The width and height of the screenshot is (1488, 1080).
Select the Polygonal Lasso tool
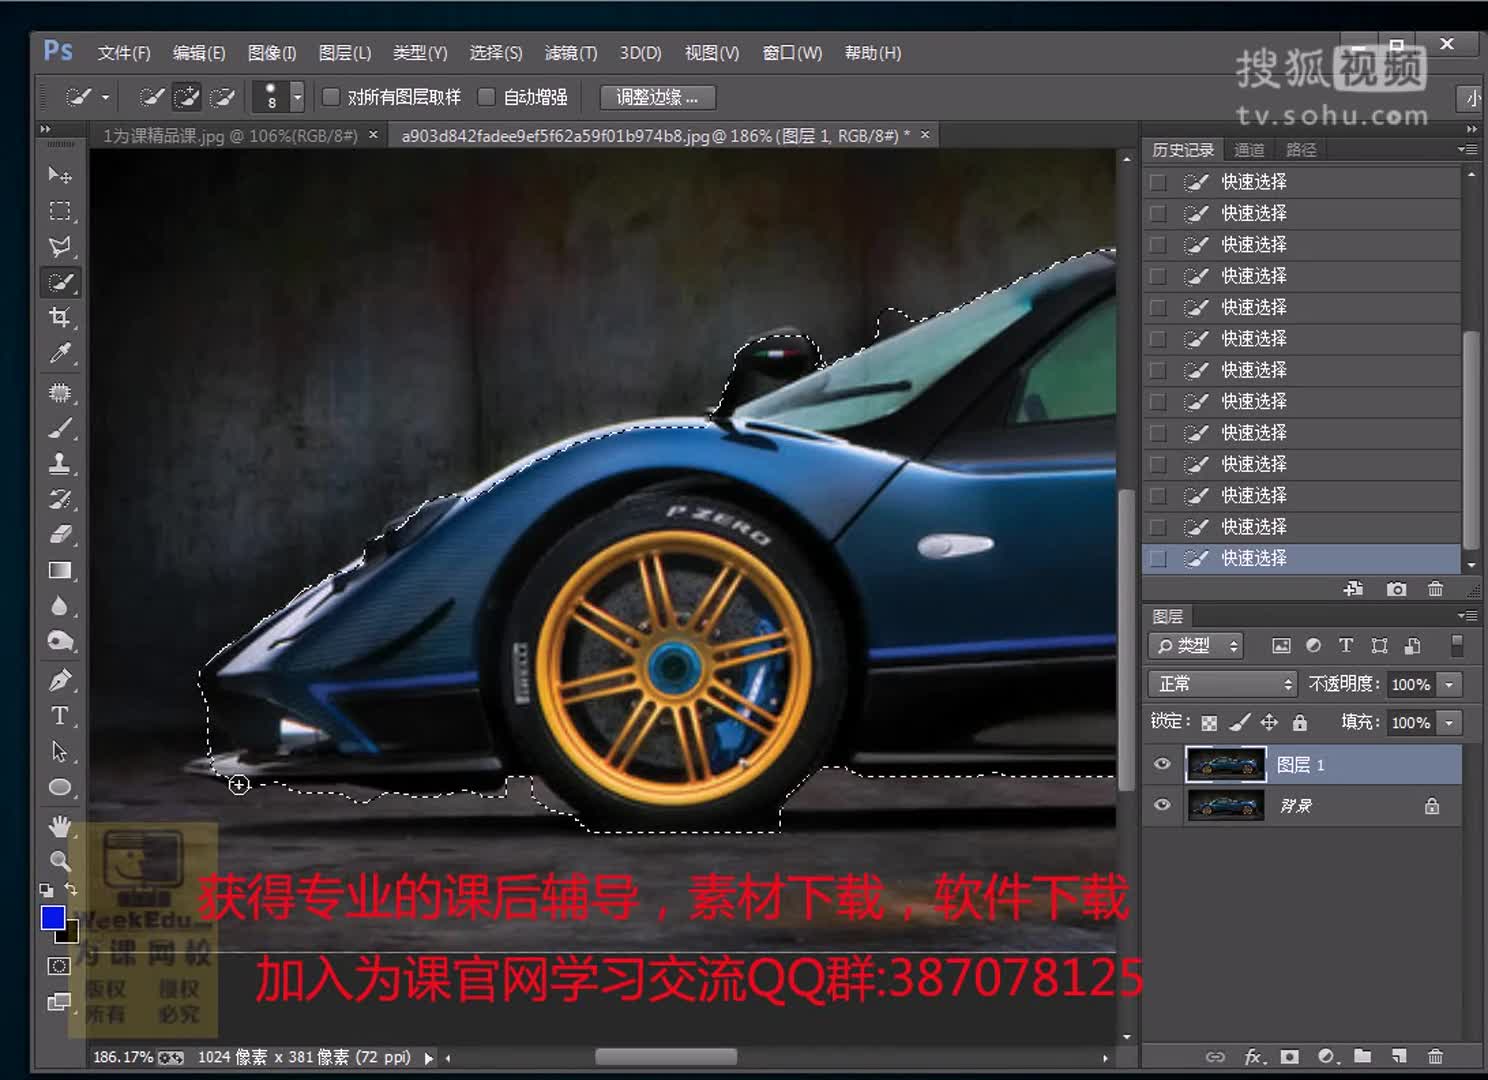point(60,247)
